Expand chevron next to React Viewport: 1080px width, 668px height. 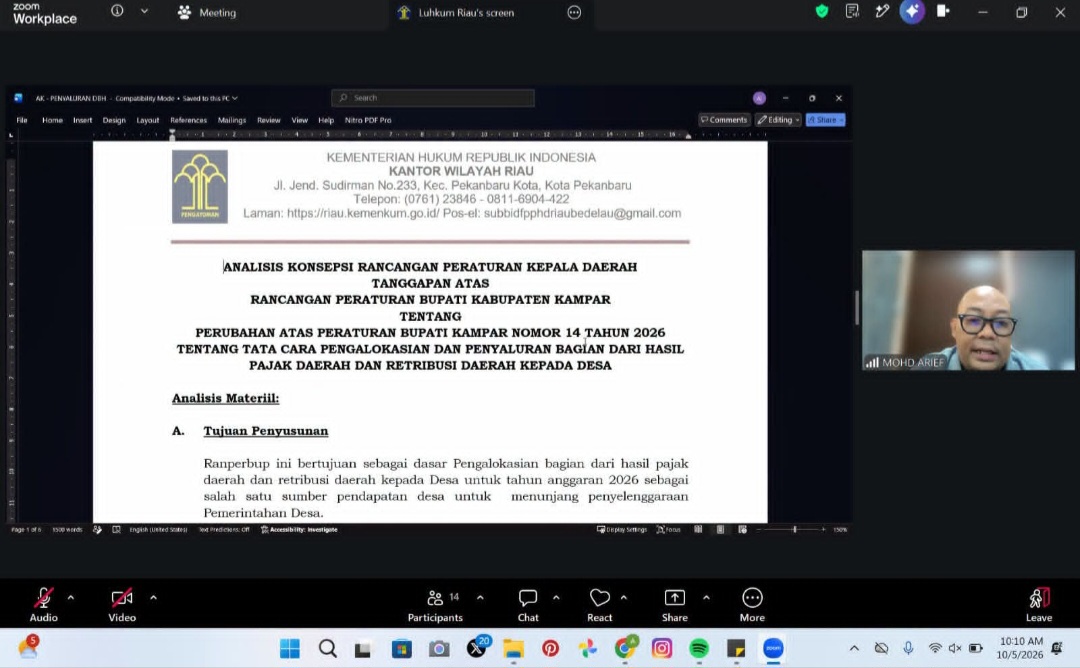(623, 598)
